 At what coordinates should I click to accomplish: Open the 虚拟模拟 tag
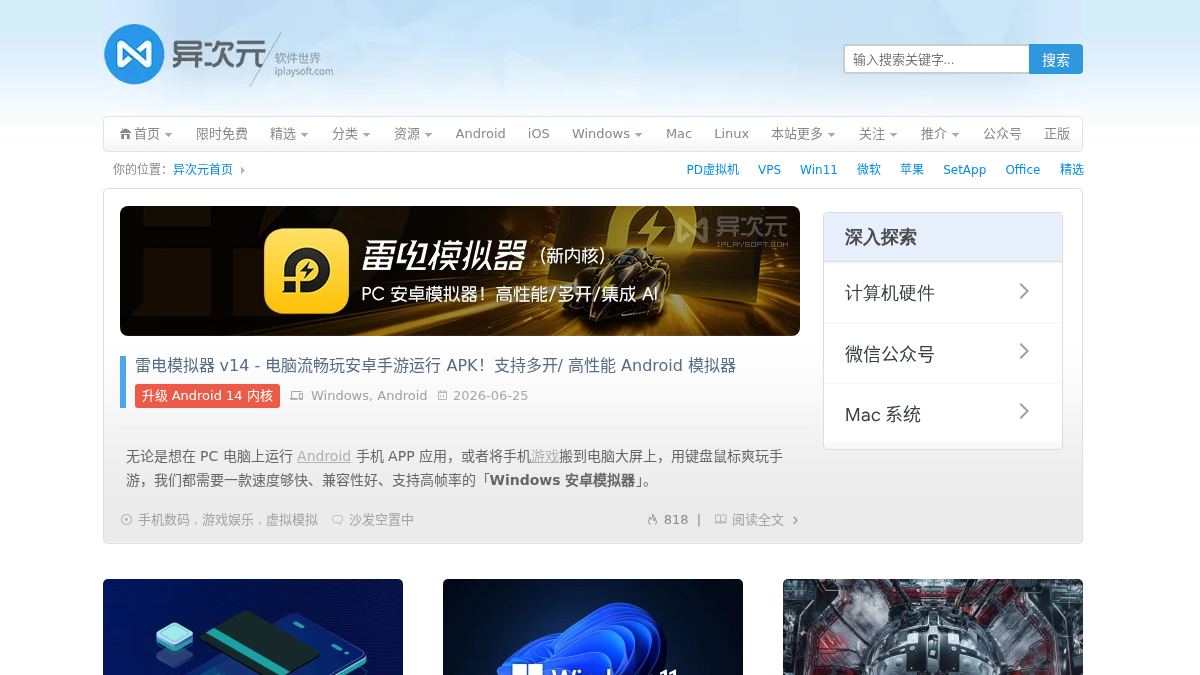click(292, 520)
